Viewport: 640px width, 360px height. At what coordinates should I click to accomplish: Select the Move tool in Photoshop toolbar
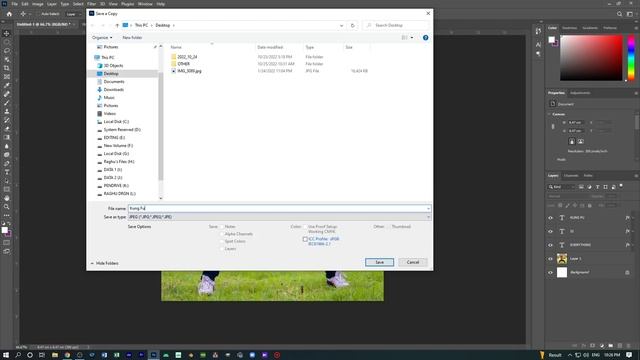tap(7, 33)
